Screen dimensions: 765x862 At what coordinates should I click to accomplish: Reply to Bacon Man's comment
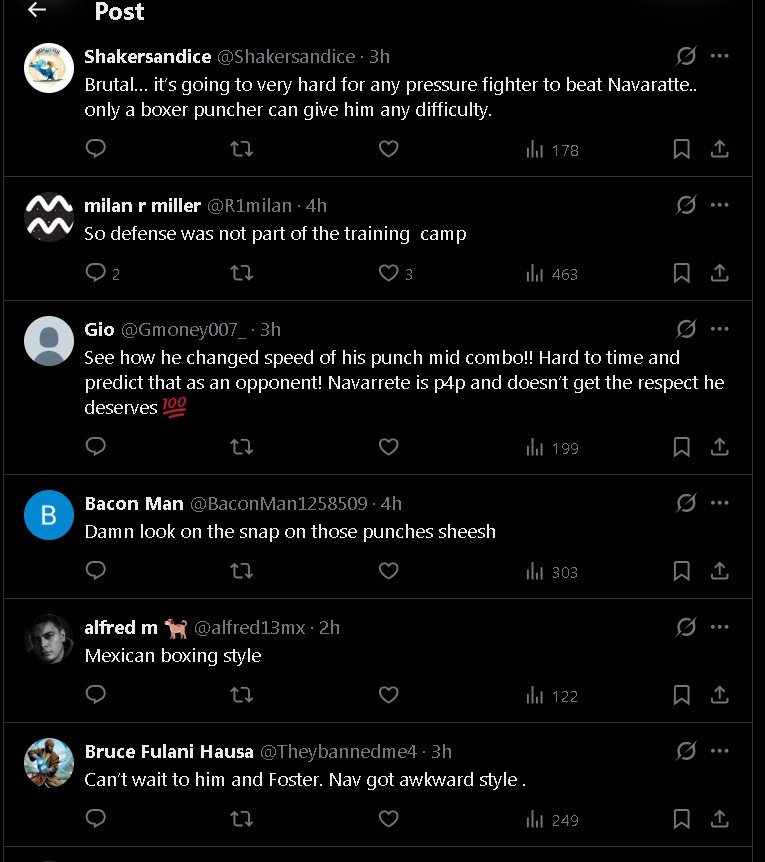96,571
